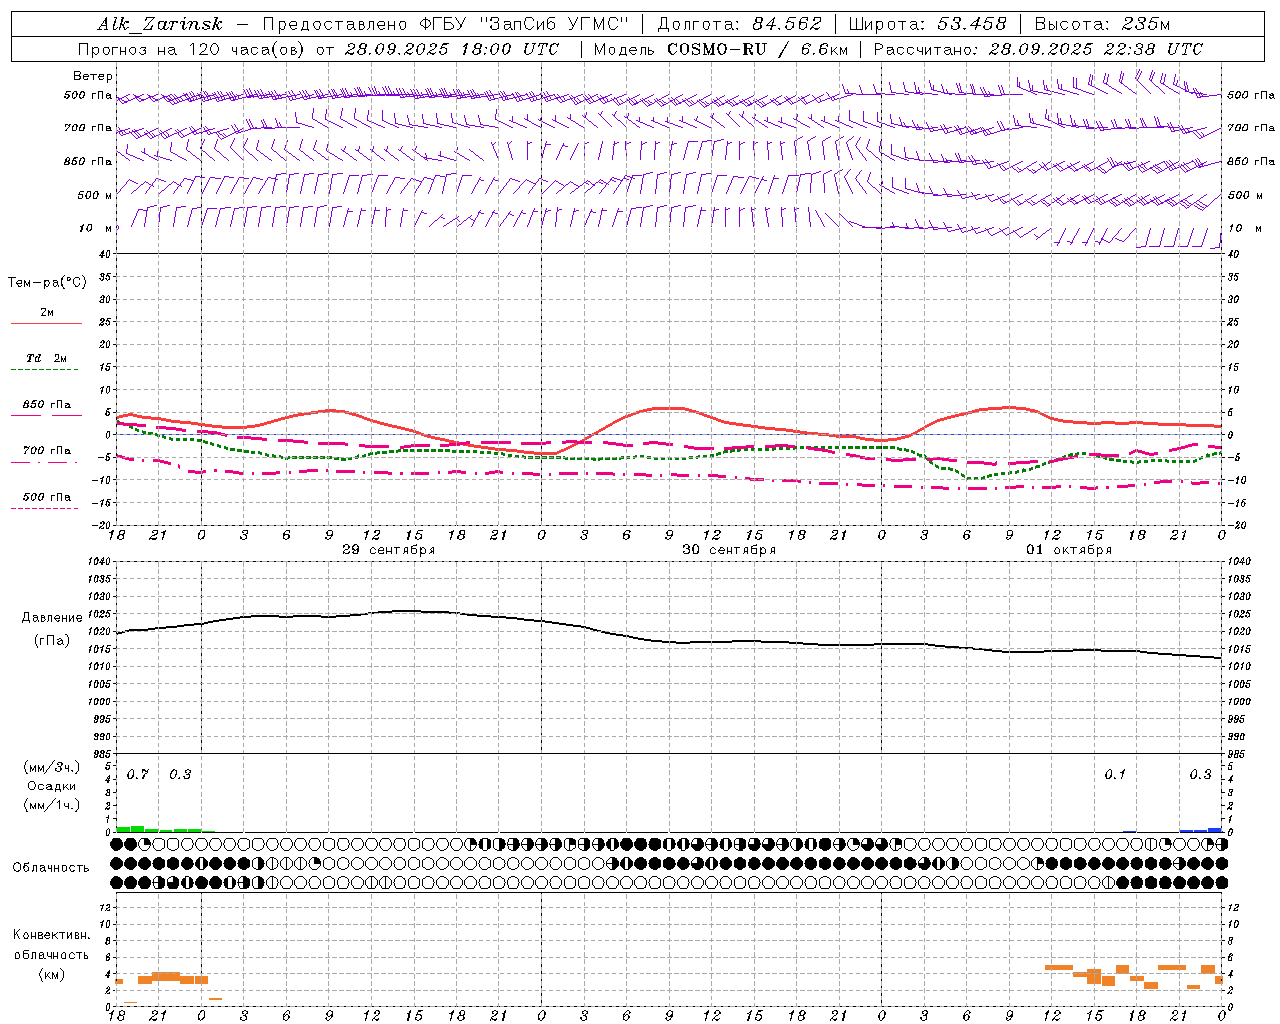Click the elevation 'Высота: 235м'
Screen dimensions: 1280x1024
pos(1102,25)
